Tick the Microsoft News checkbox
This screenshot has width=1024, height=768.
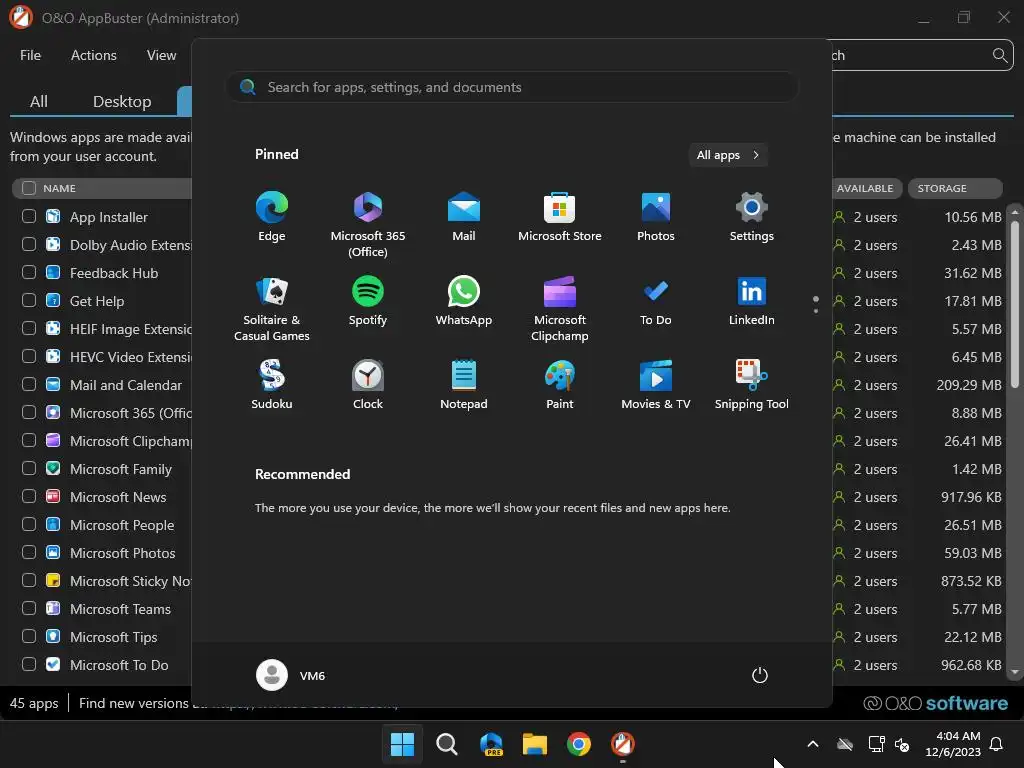(29, 496)
